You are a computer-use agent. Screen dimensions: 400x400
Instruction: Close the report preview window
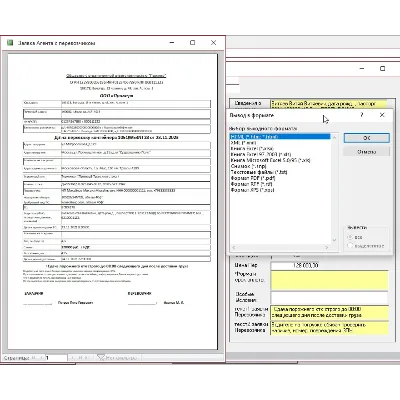point(213,43)
